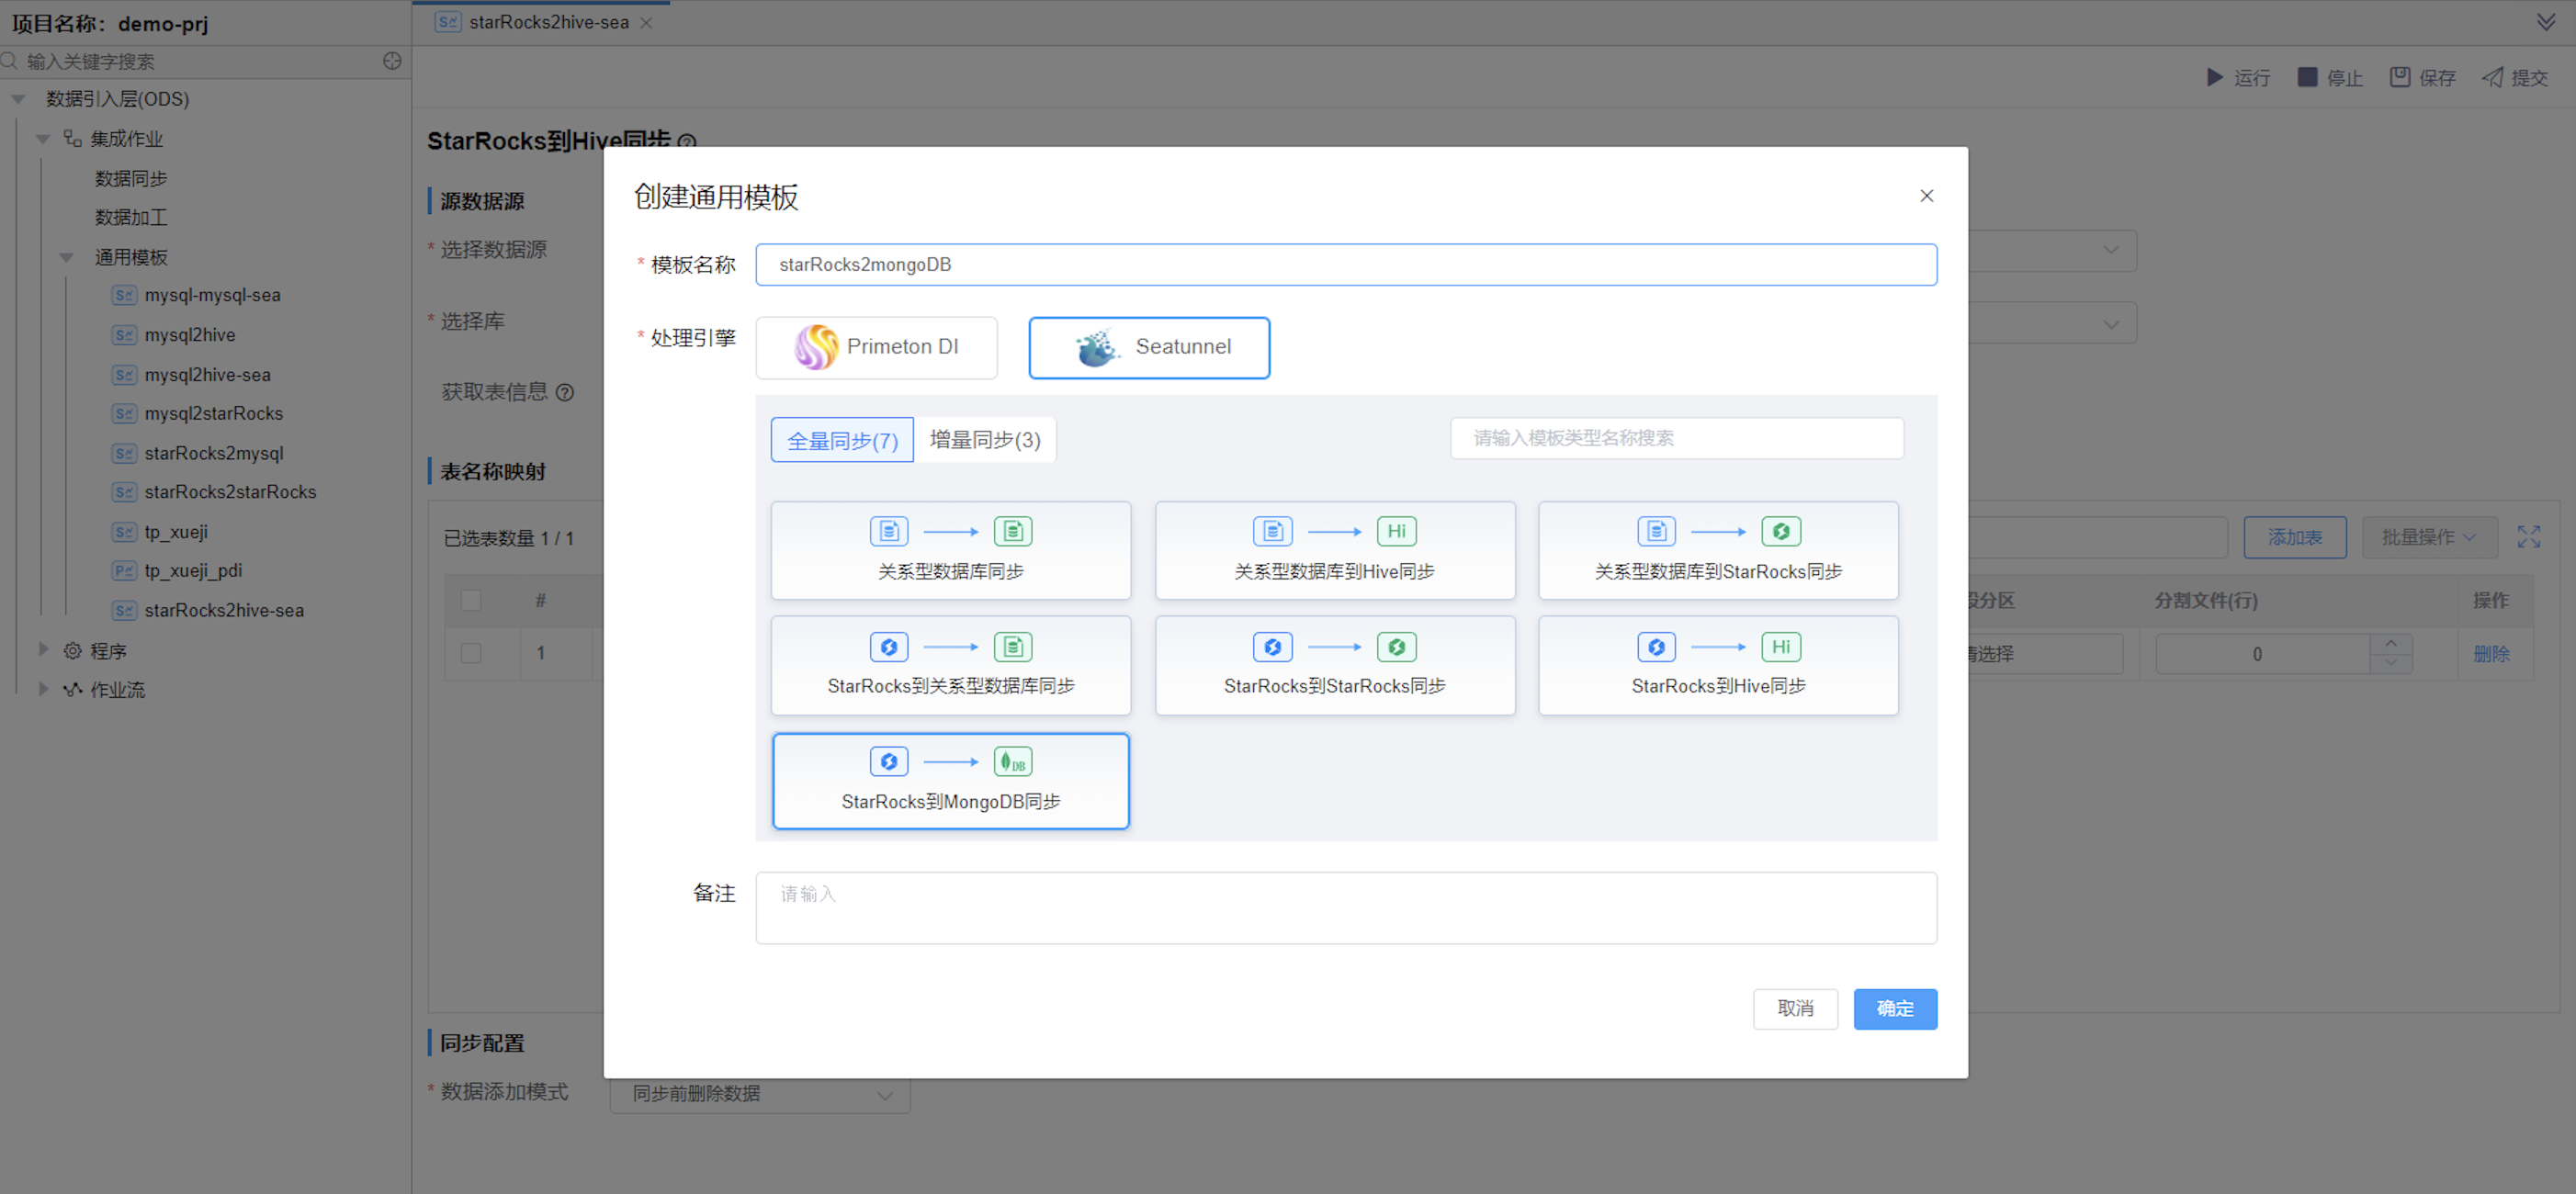This screenshot has height=1194, width=2576.
Task: Click the locate icon beside the sidebar search
Action: pyautogui.click(x=392, y=61)
